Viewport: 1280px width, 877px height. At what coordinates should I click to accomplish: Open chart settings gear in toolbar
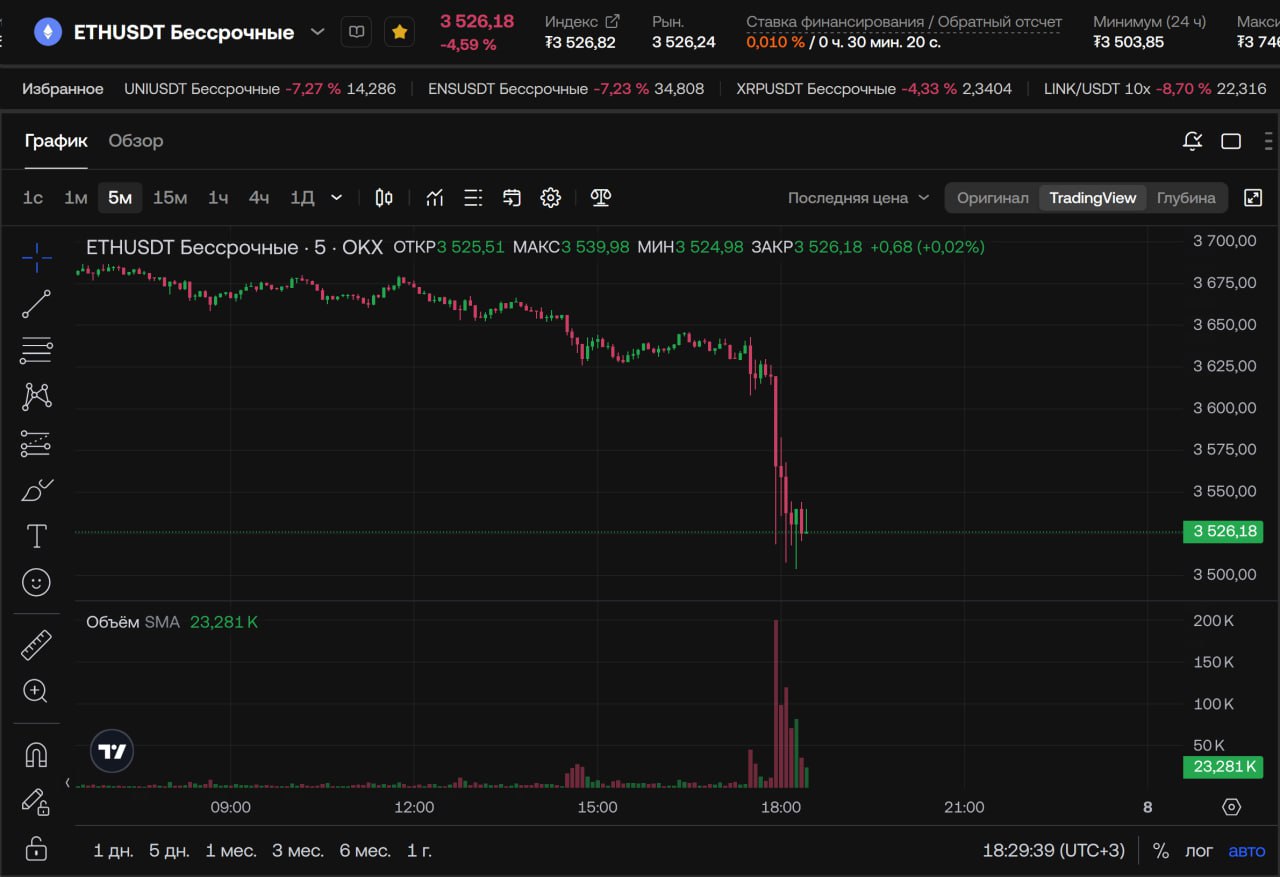pyautogui.click(x=551, y=198)
